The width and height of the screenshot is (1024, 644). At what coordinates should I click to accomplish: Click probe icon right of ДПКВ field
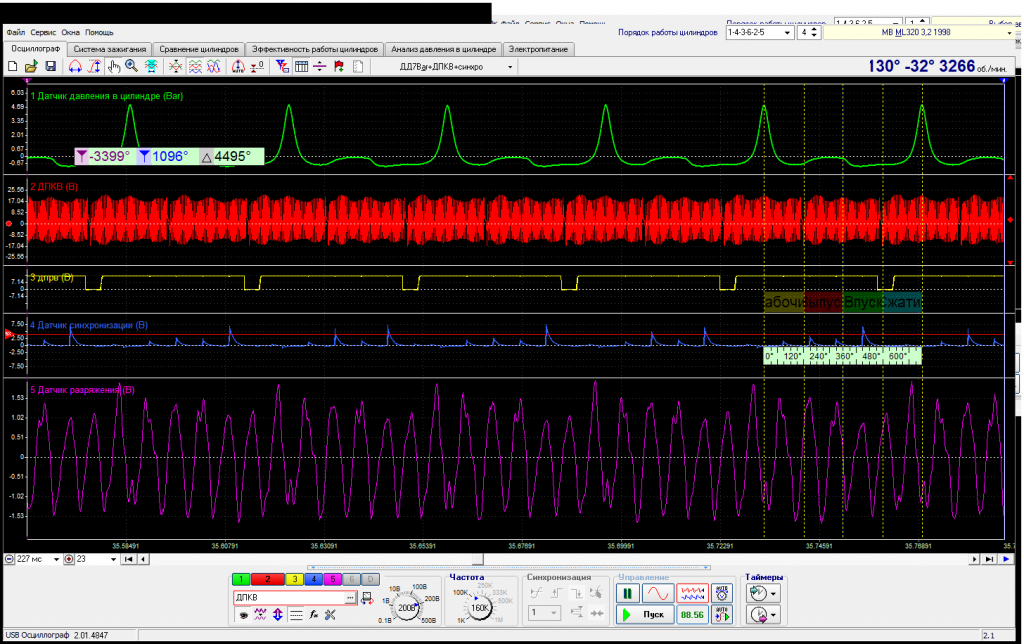click(367, 598)
